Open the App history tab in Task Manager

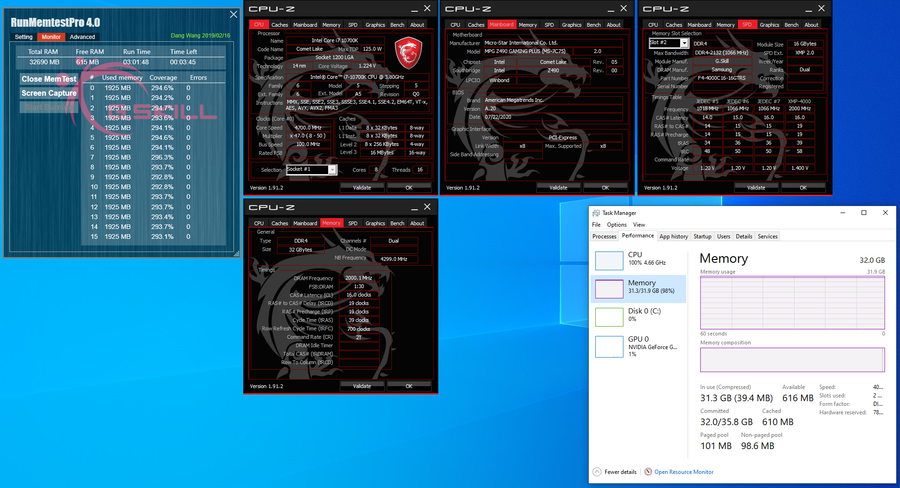pos(673,236)
